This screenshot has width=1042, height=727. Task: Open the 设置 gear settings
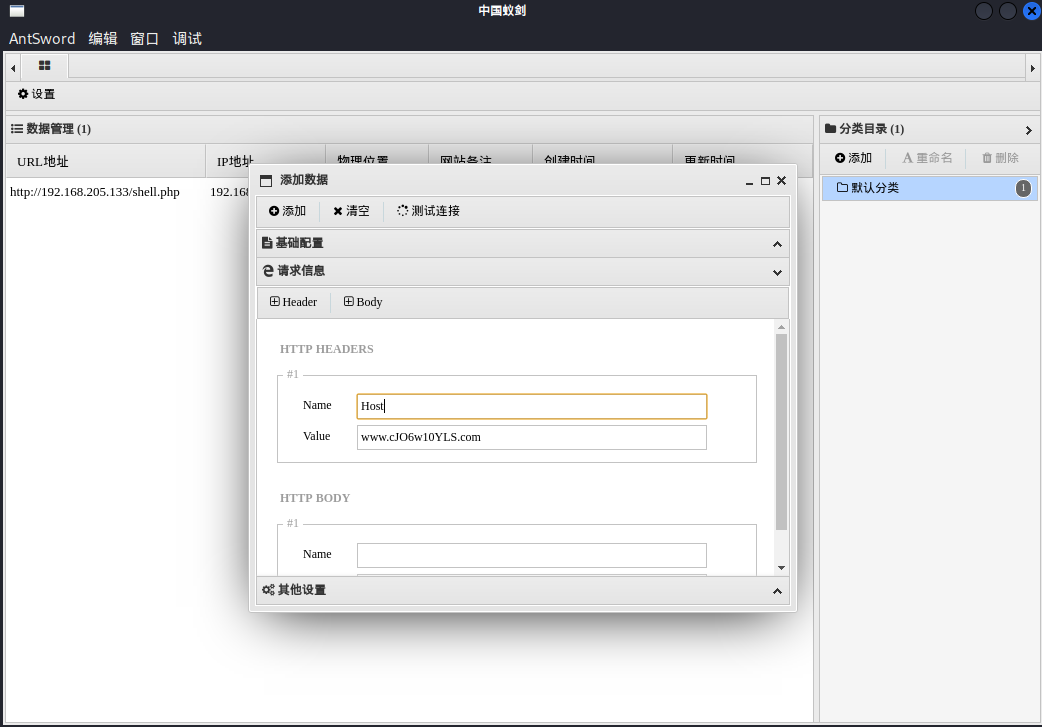click(37, 94)
